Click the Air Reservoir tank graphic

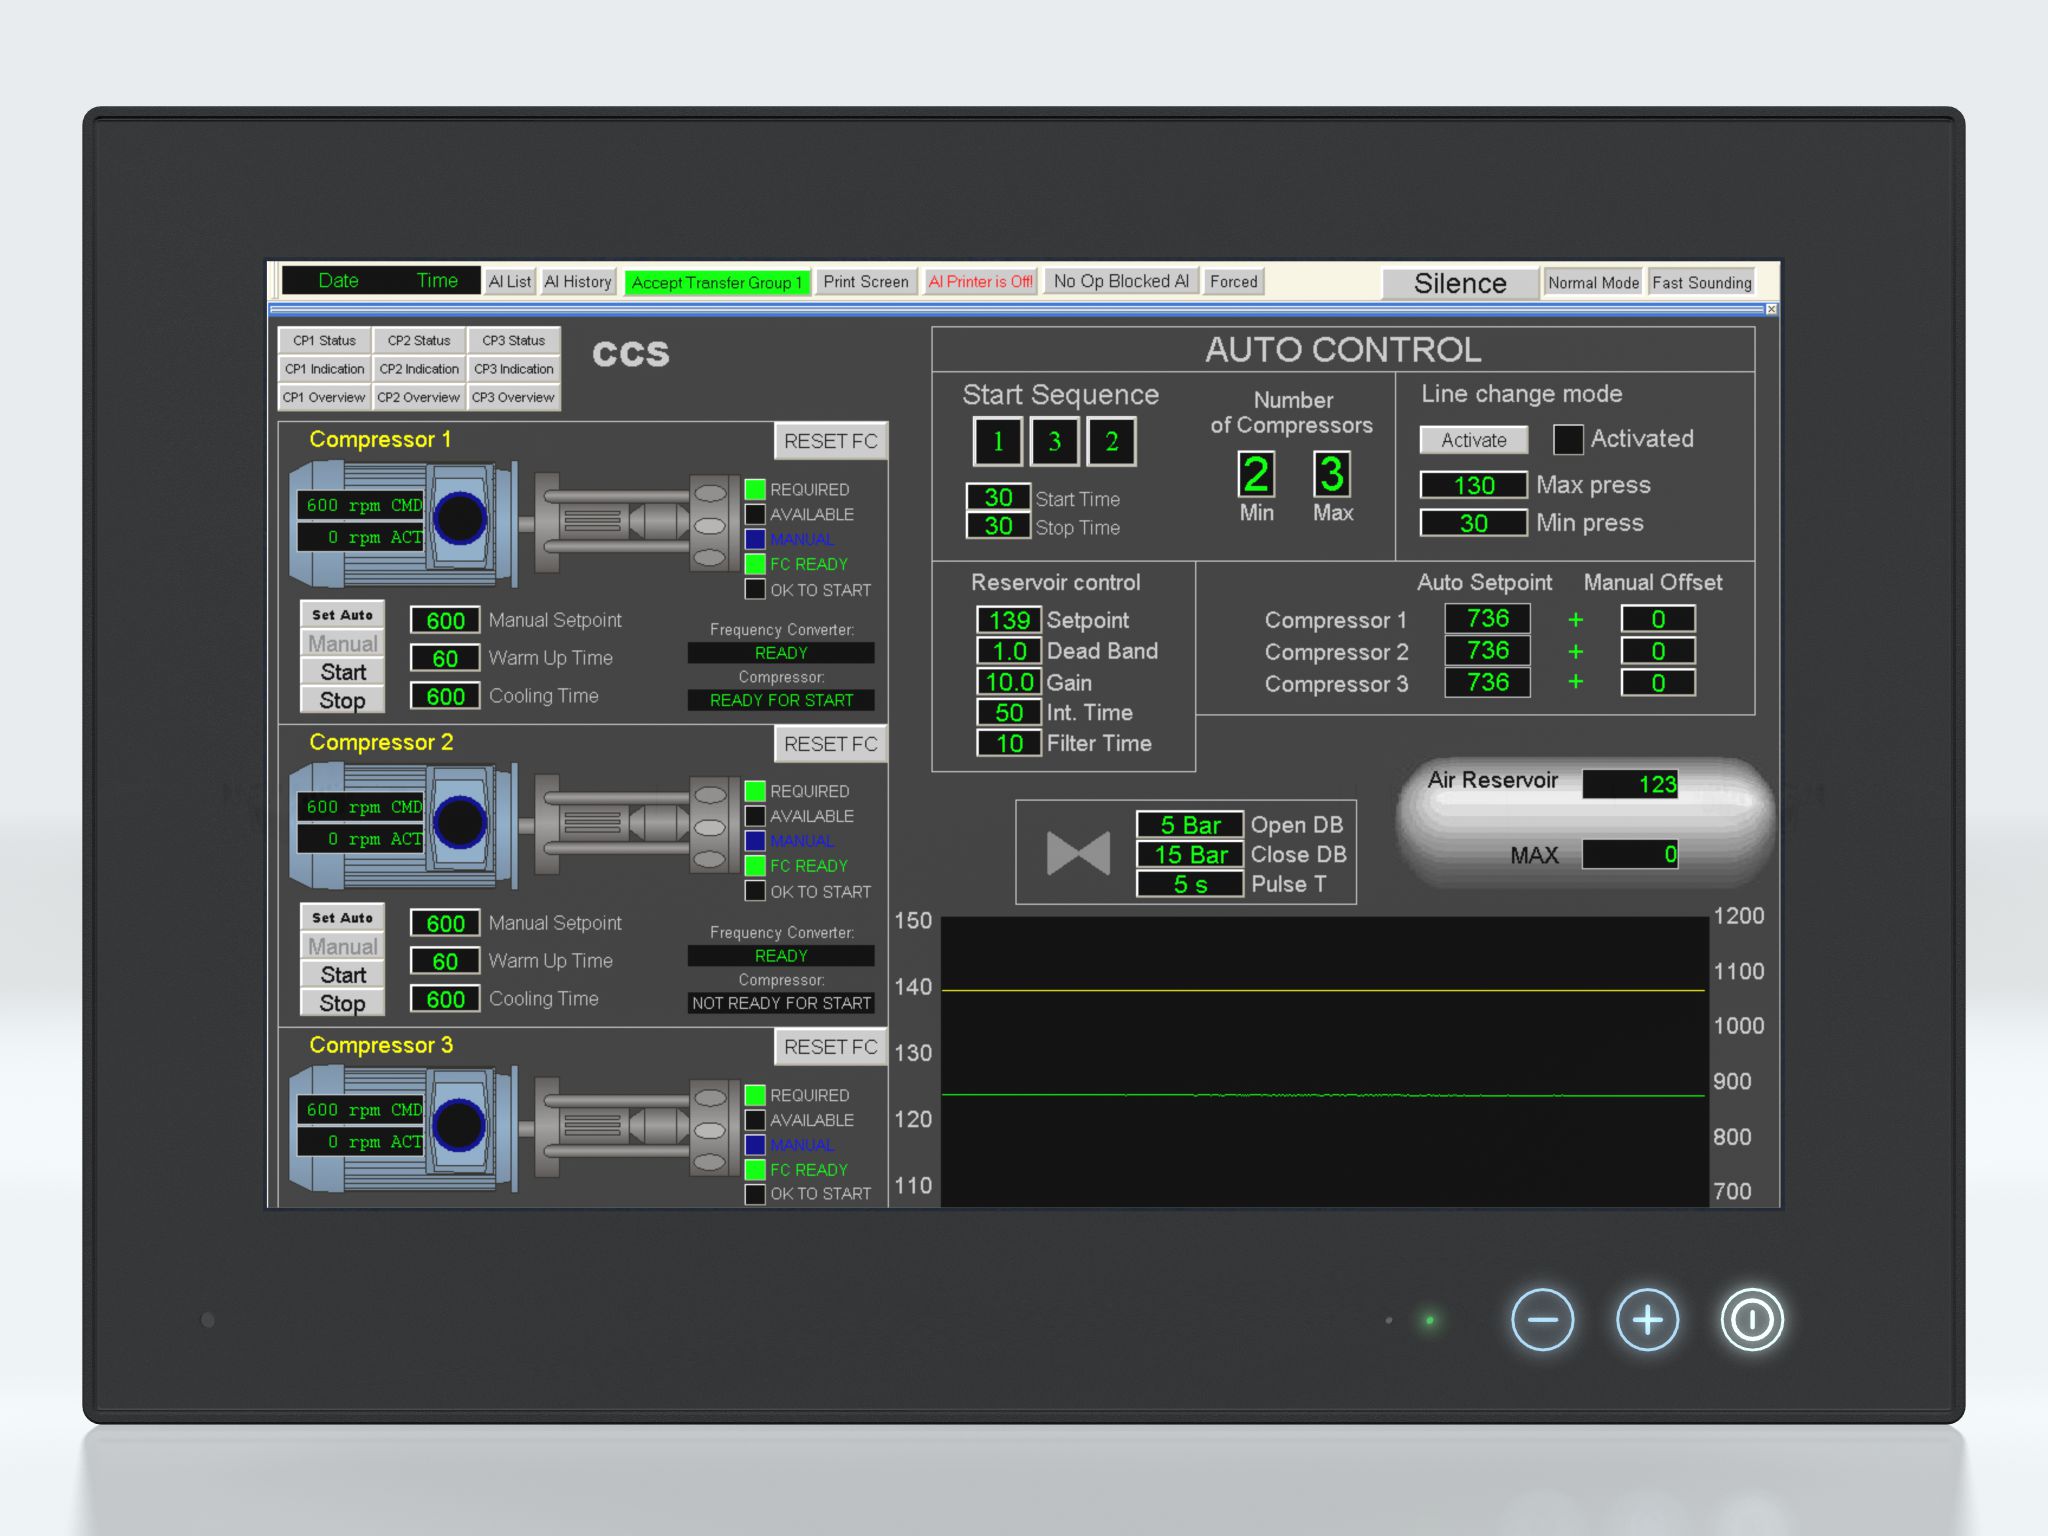[x=1584, y=822]
